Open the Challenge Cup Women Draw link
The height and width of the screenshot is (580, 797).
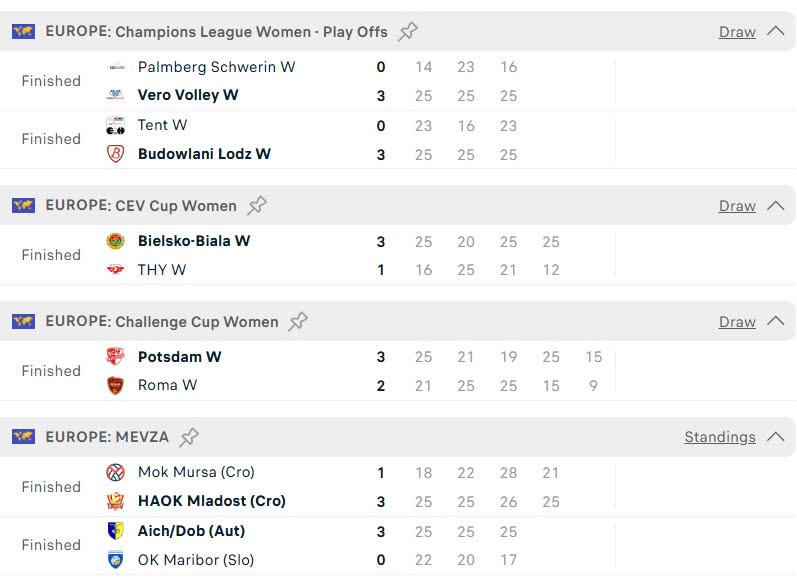(737, 322)
